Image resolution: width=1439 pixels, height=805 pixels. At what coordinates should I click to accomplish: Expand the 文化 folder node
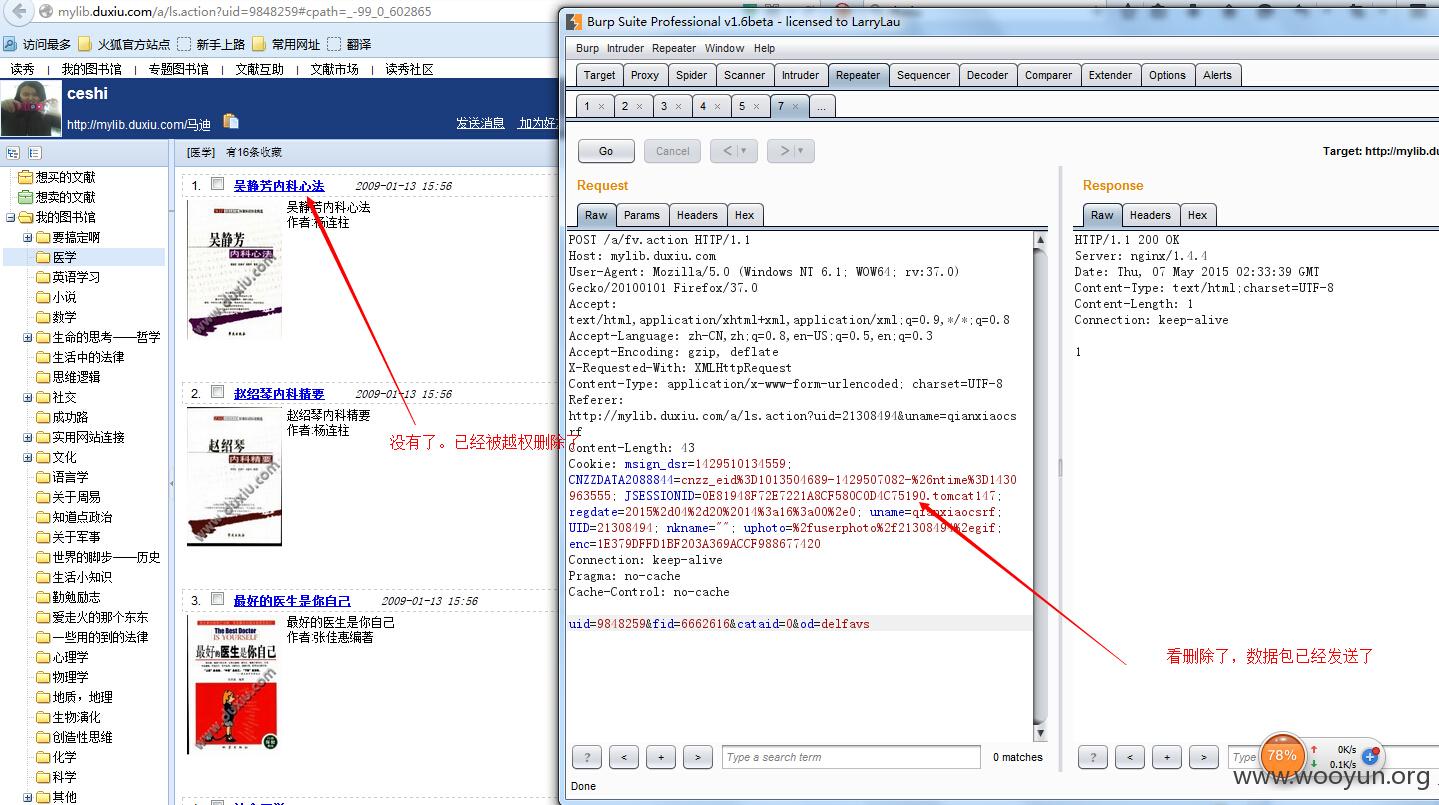[x=28, y=457]
